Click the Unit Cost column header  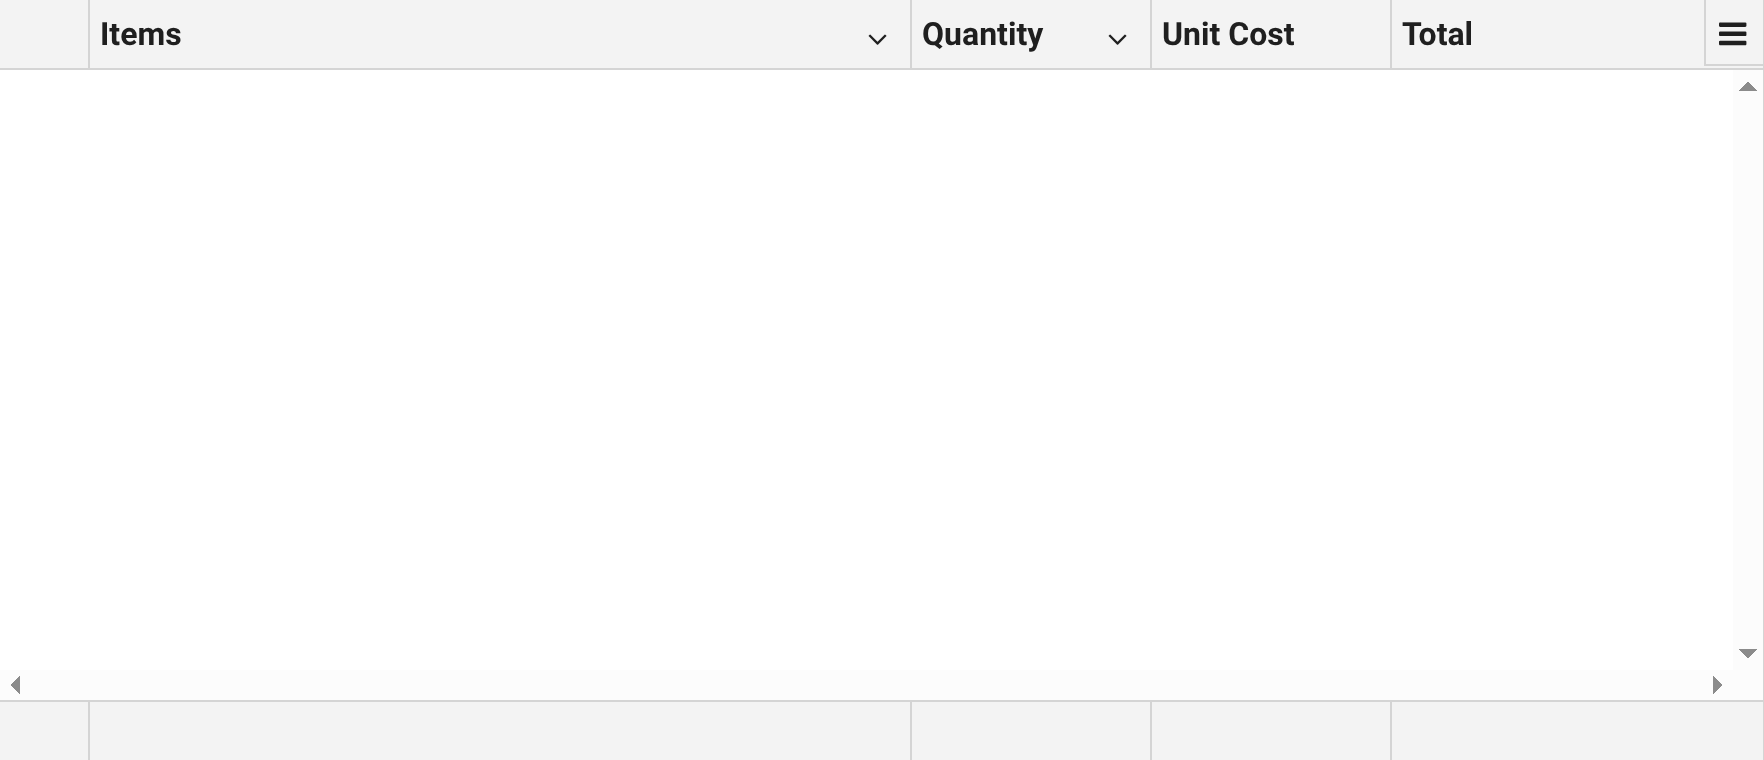[x=1227, y=33]
